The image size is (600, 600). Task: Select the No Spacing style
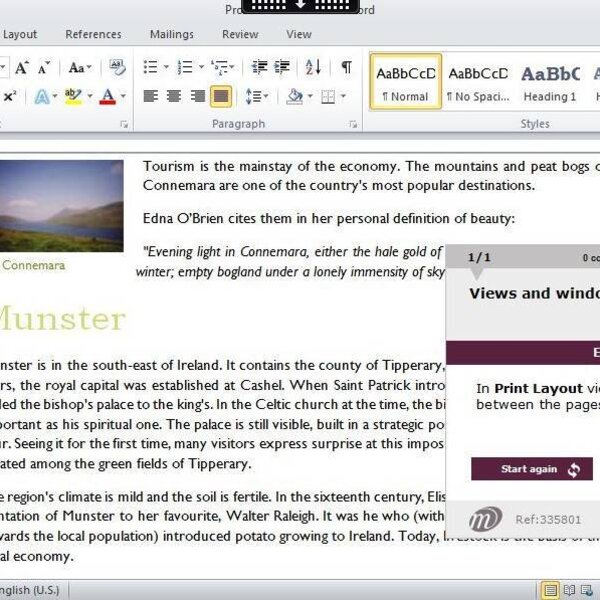[478, 82]
